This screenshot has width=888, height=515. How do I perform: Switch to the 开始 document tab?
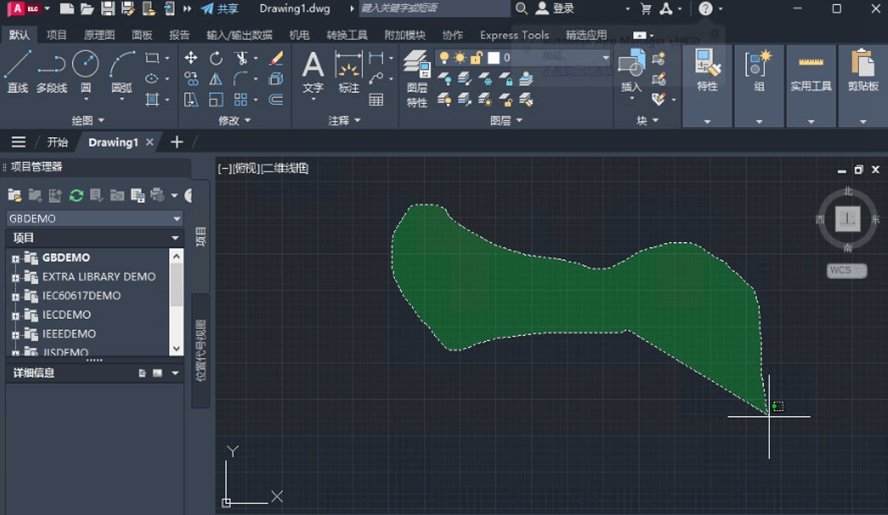coord(57,142)
